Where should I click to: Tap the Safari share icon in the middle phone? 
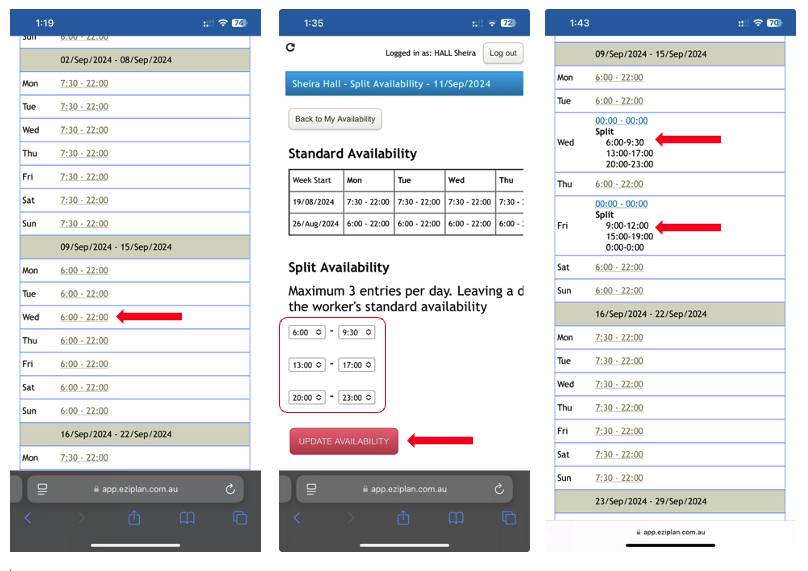(403, 517)
